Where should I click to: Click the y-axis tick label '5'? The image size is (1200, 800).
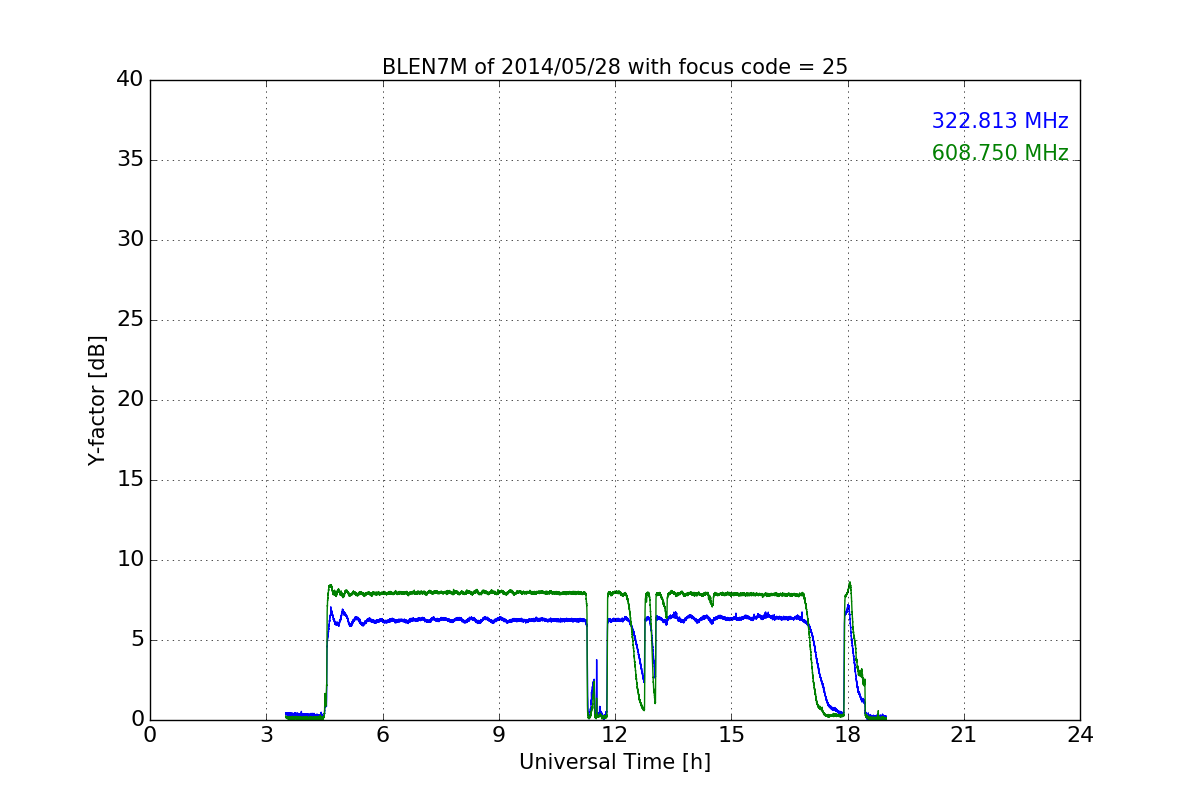pos(137,640)
